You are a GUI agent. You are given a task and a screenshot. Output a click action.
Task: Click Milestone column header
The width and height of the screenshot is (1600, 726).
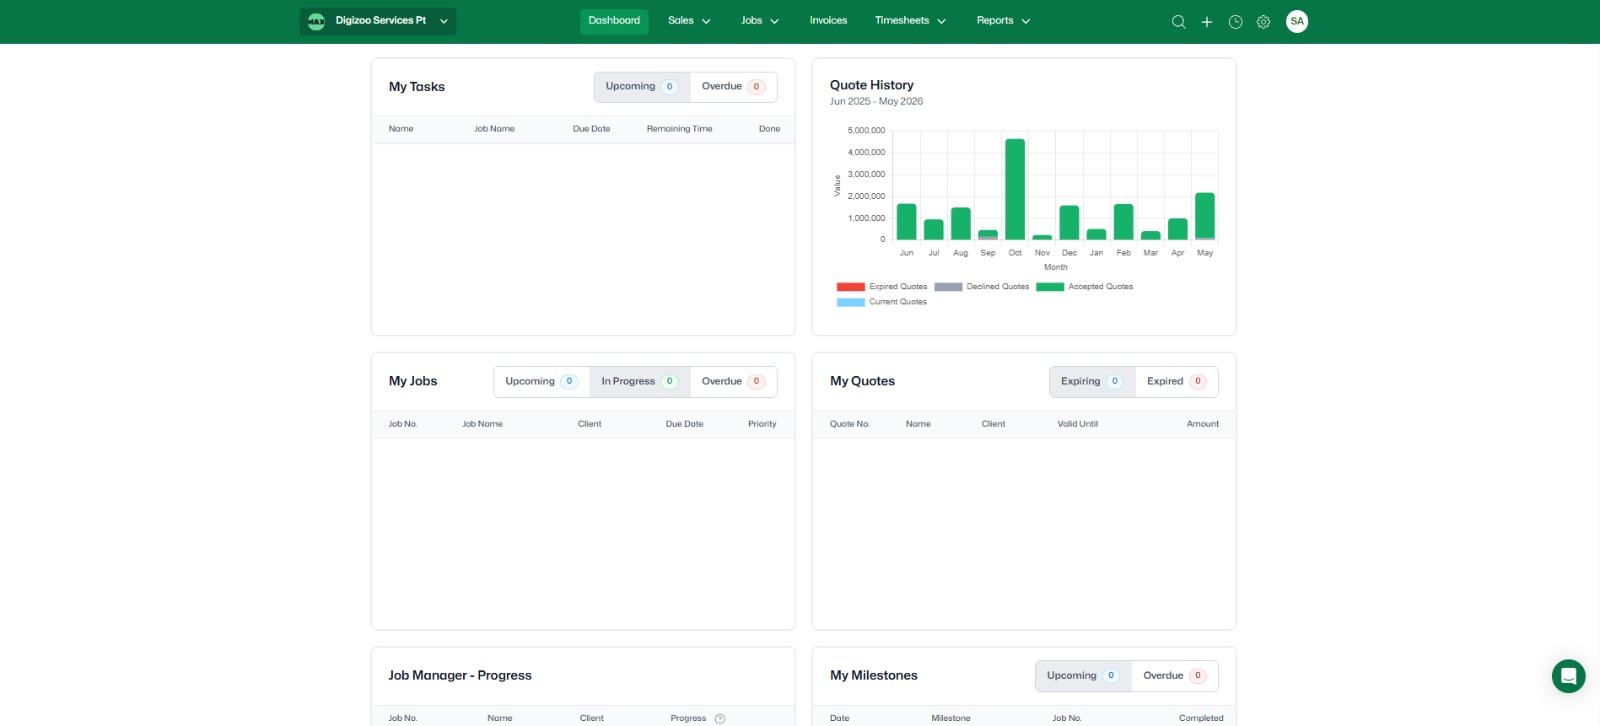coord(951,718)
